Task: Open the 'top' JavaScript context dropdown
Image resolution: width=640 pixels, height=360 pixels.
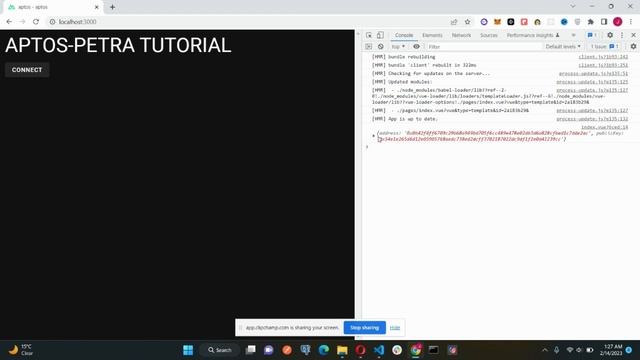Action: pyautogui.click(x=398, y=47)
